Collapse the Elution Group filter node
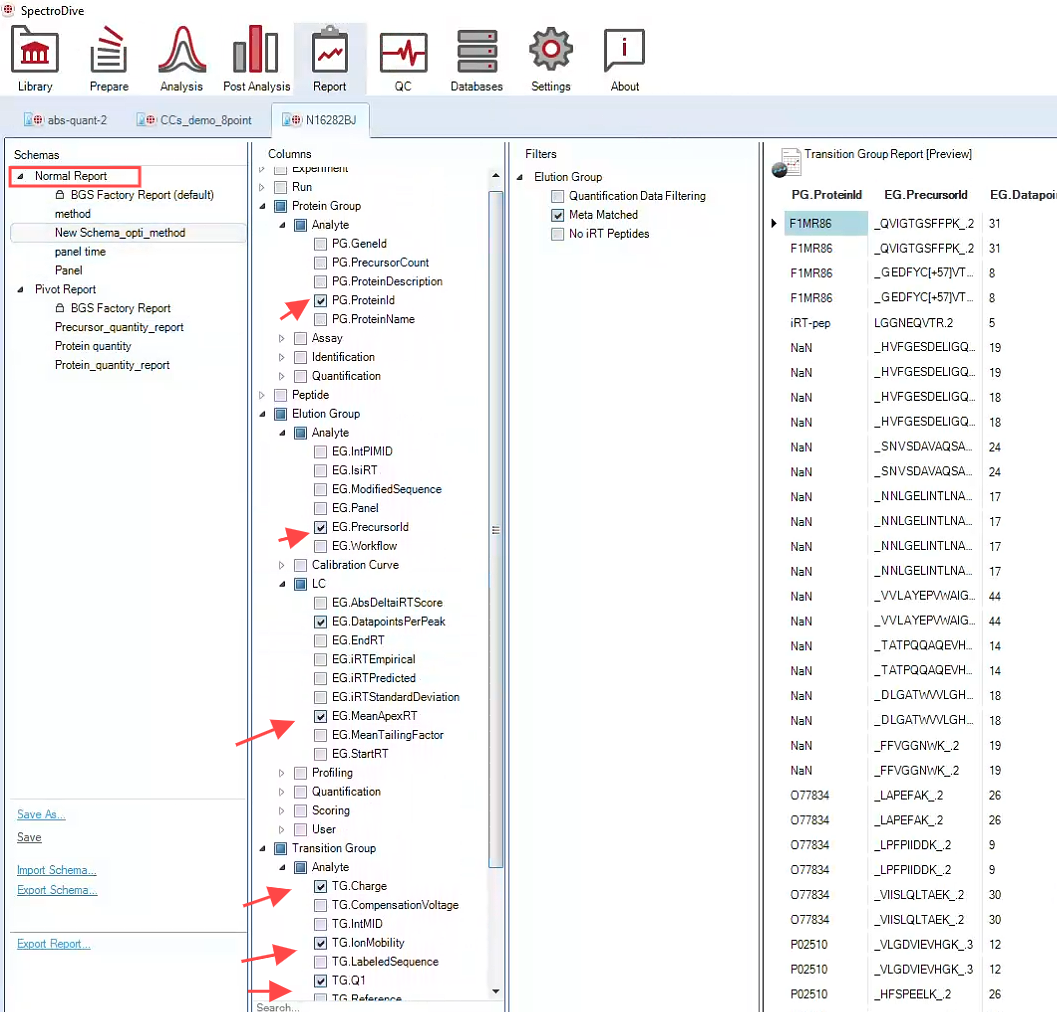The height and width of the screenshot is (1012, 1057). [x=520, y=177]
